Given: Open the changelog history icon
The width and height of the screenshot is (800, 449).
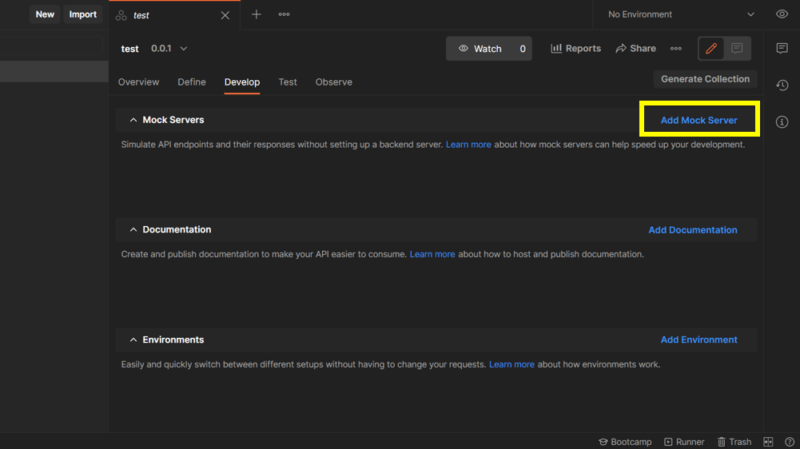Looking at the screenshot, I should (782, 85).
